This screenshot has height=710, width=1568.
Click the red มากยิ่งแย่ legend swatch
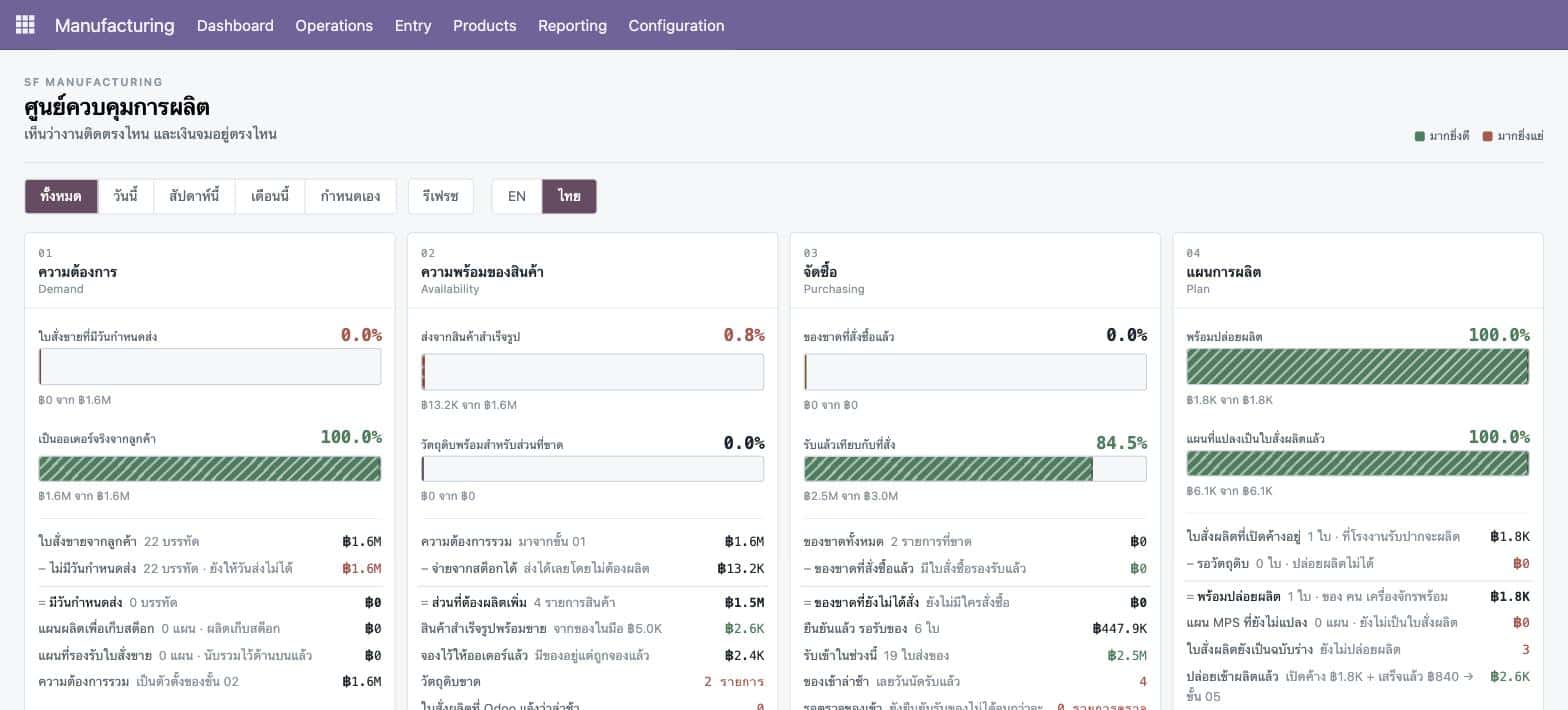pyautogui.click(x=1488, y=136)
